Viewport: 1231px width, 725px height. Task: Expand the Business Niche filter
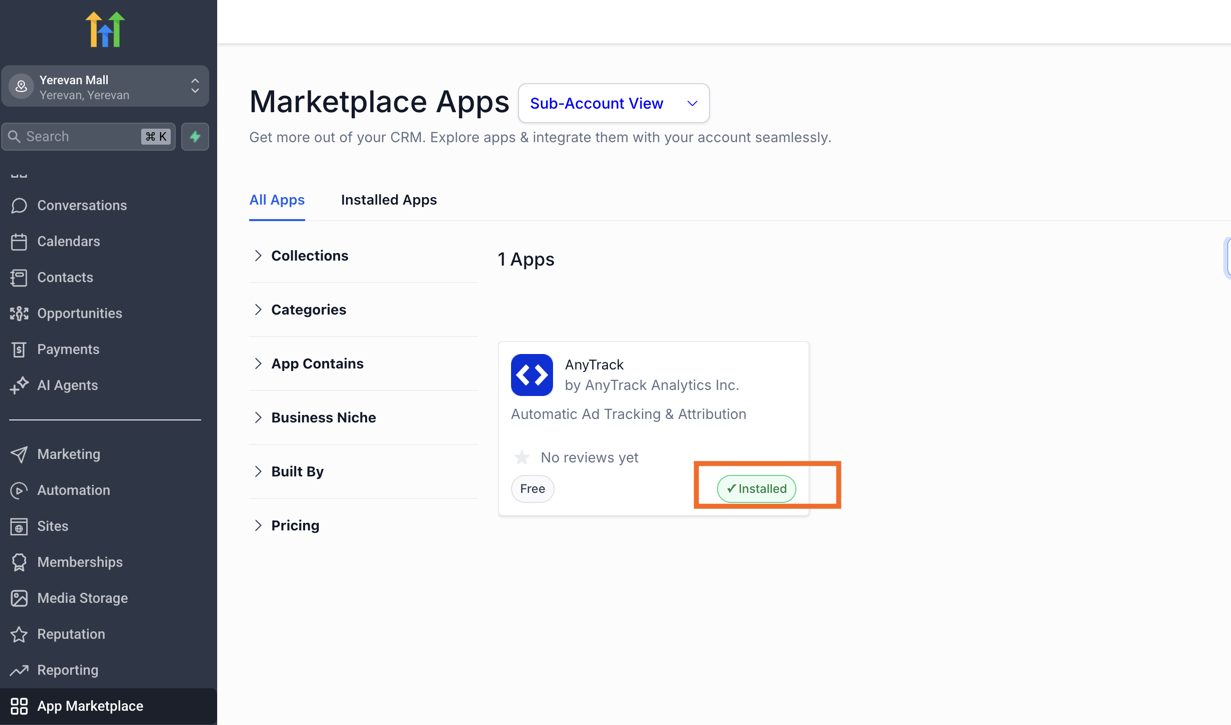(363, 418)
